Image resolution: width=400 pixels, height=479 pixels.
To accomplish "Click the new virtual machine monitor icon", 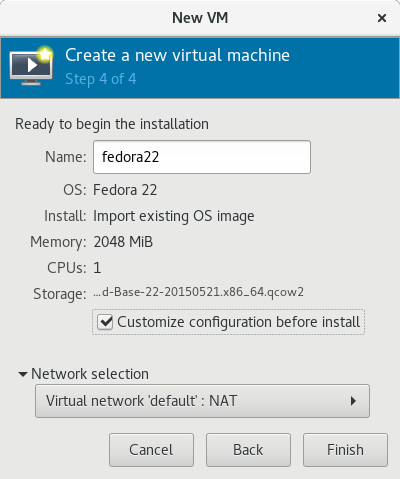I will coord(31,66).
